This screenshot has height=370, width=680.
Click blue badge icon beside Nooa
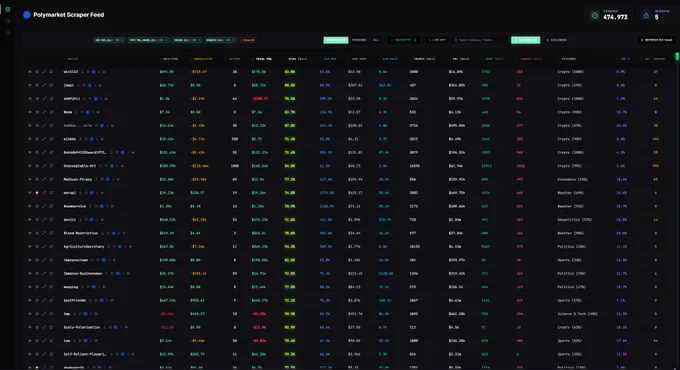(x=87, y=112)
